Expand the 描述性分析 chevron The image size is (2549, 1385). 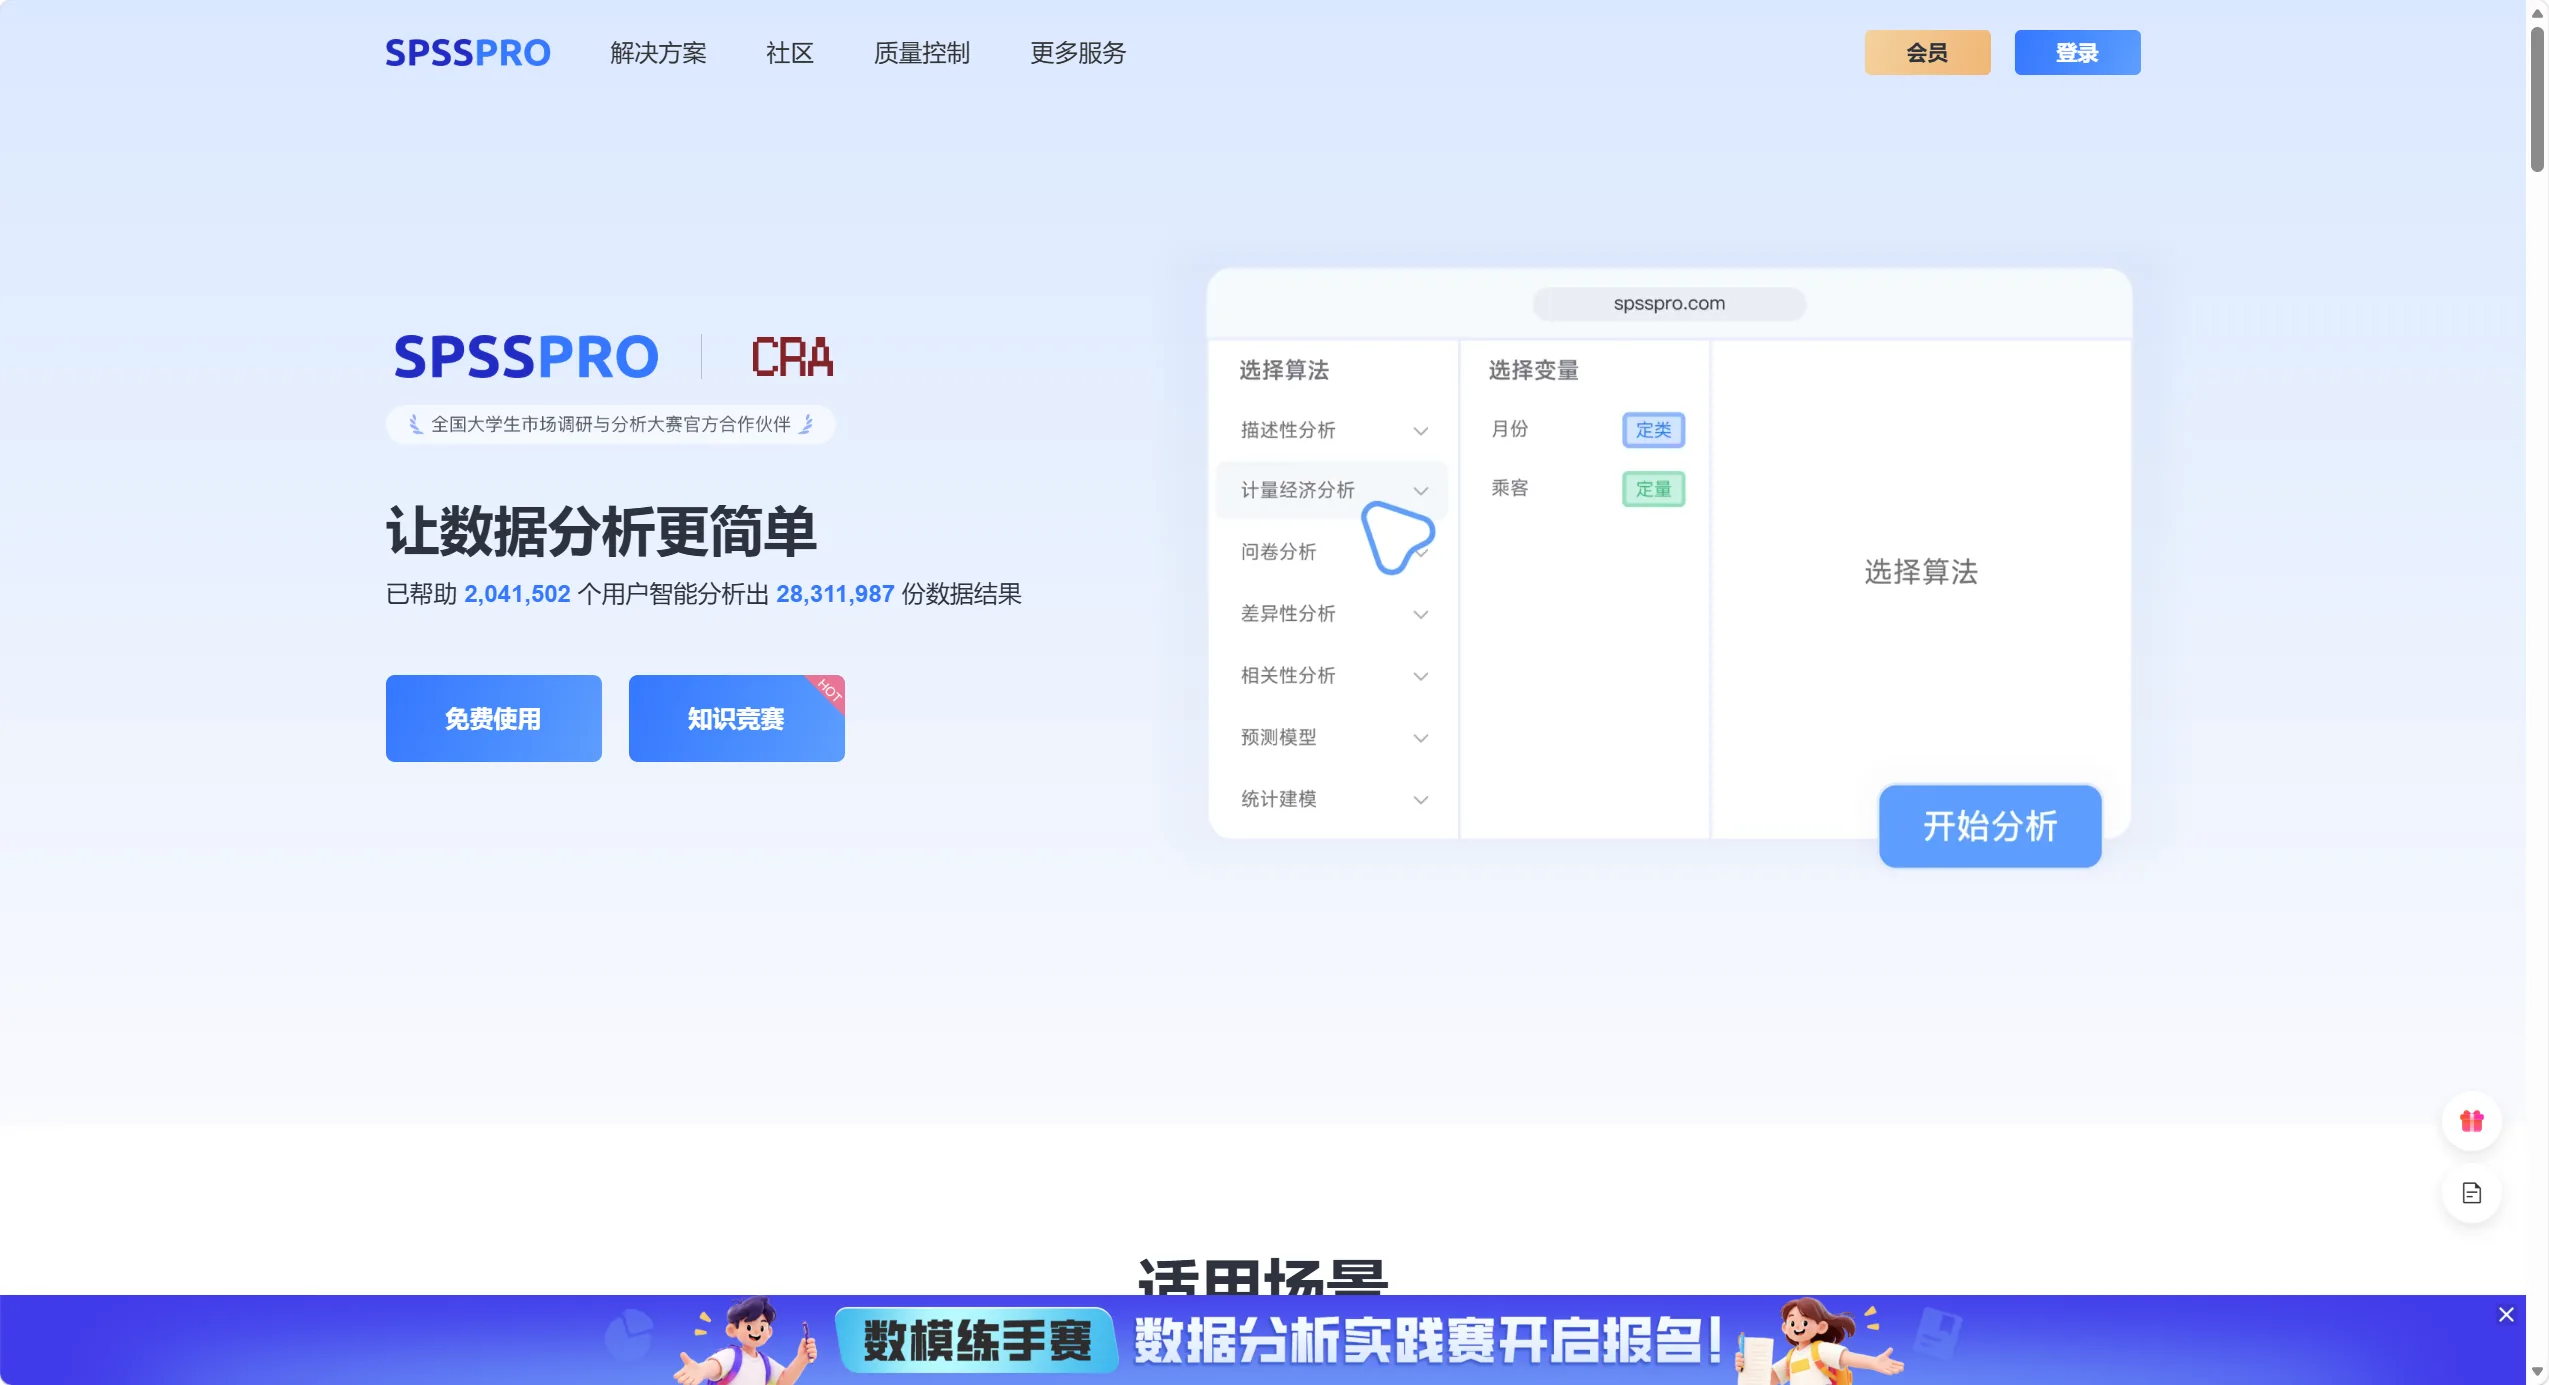pyautogui.click(x=1420, y=431)
